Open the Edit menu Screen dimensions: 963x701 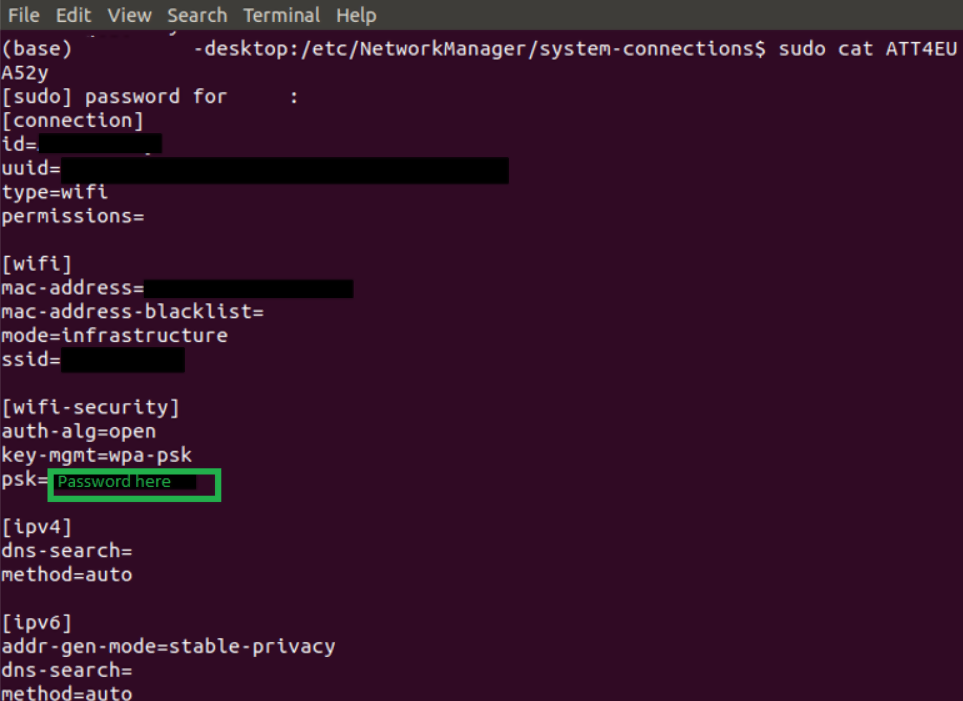(x=73, y=15)
